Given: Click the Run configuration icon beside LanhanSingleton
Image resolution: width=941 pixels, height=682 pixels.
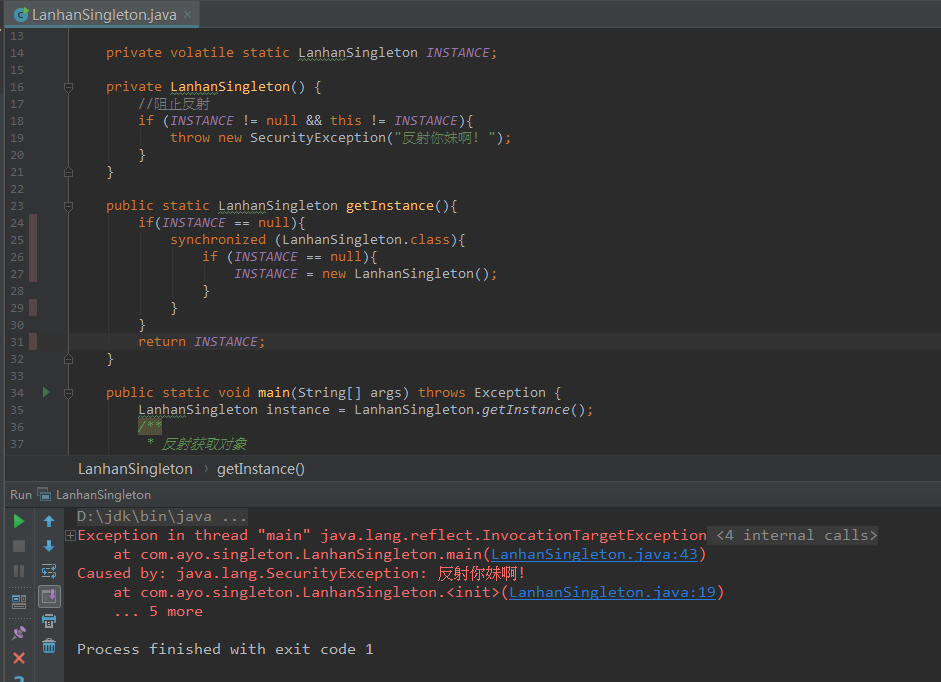Looking at the screenshot, I should point(44,495).
